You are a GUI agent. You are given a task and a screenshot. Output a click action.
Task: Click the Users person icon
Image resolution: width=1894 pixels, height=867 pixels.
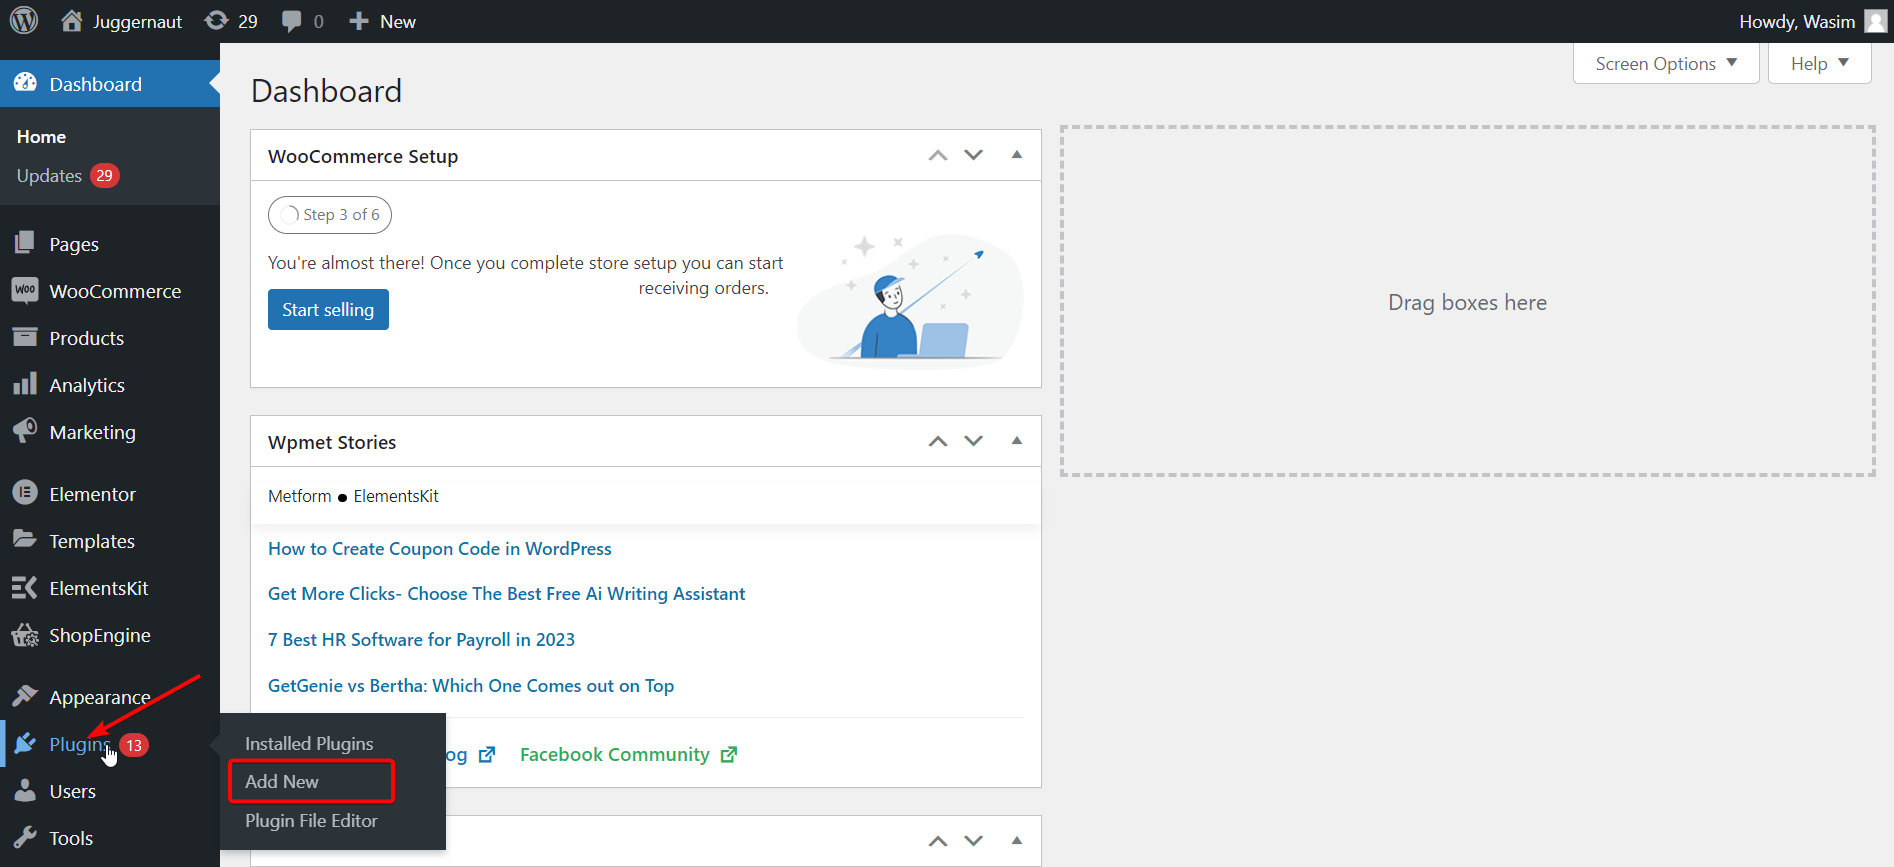pyautogui.click(x=25, y=790)
